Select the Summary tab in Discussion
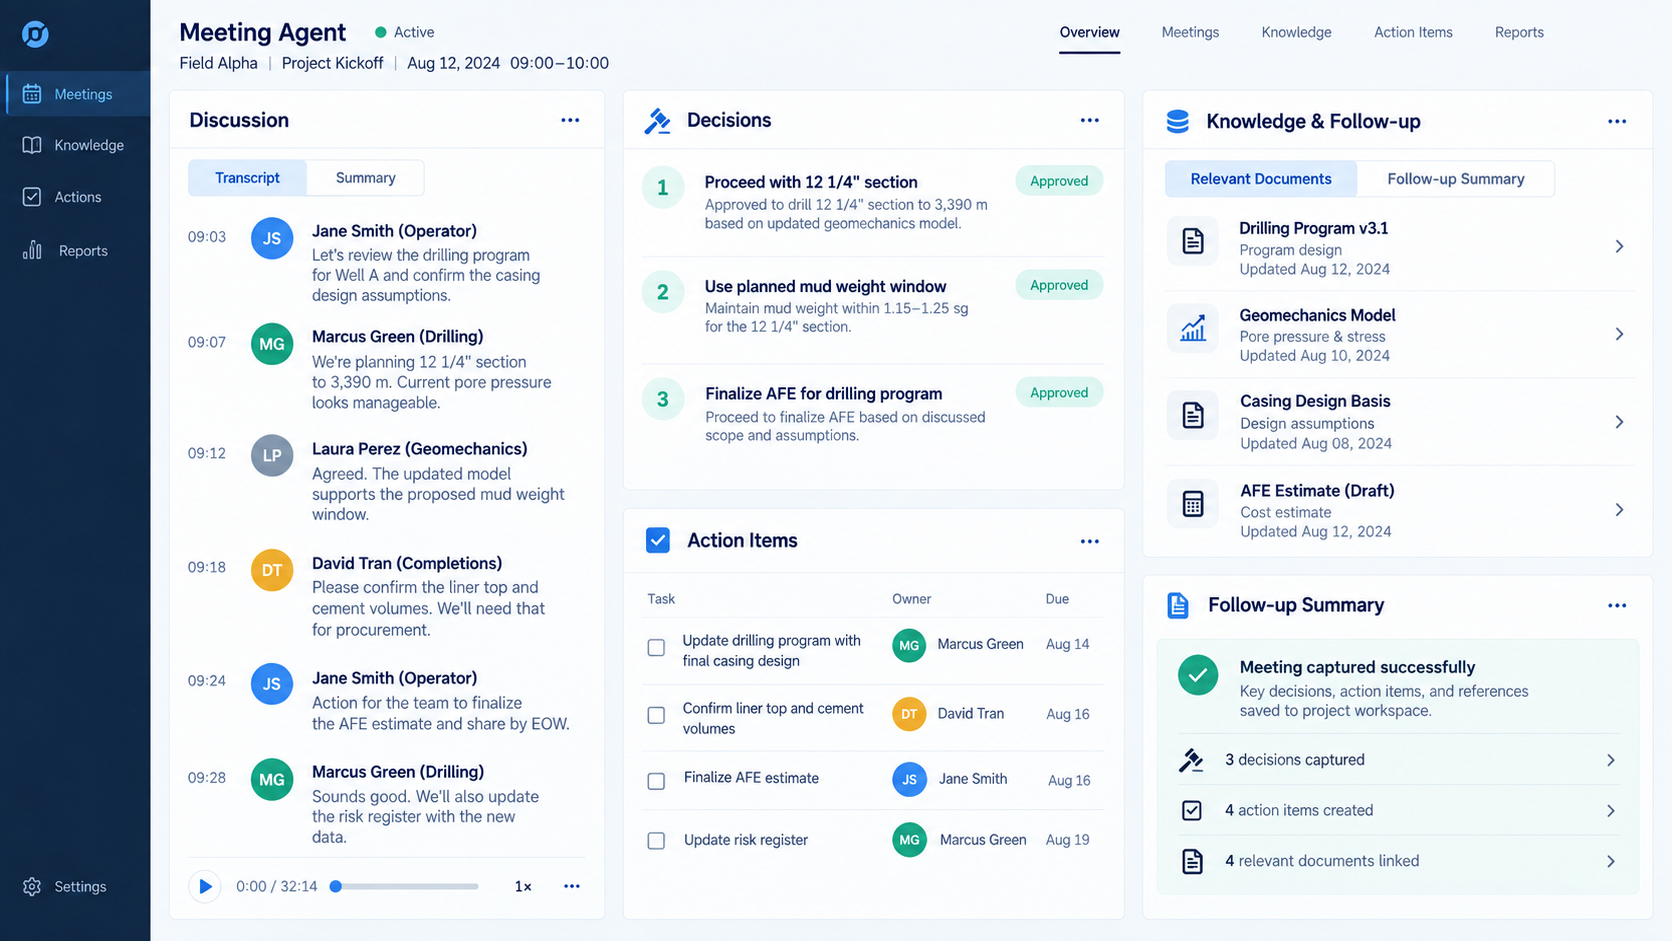Screen dimensions: 1672x941 (365, 178)
